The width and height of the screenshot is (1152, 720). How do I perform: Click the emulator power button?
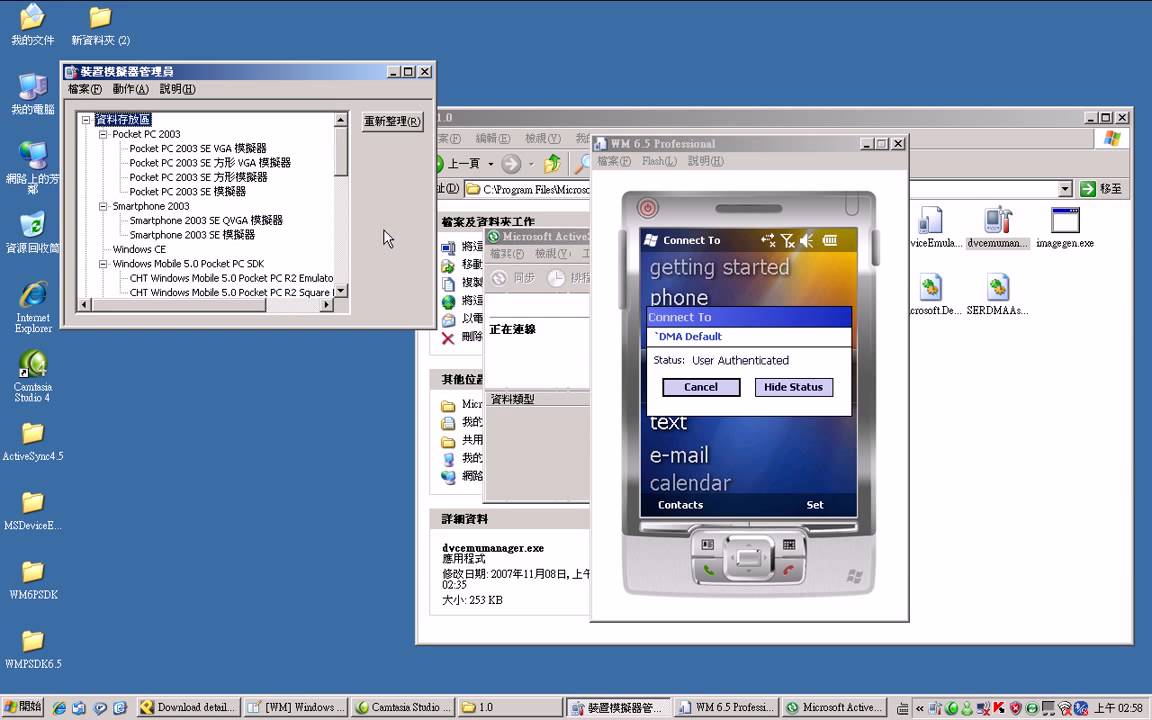[x=647, y=209]
